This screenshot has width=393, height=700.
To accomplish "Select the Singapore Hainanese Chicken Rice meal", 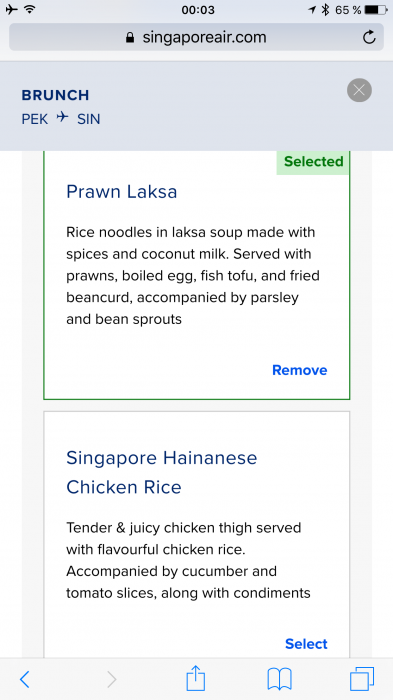I will point(306,644).
